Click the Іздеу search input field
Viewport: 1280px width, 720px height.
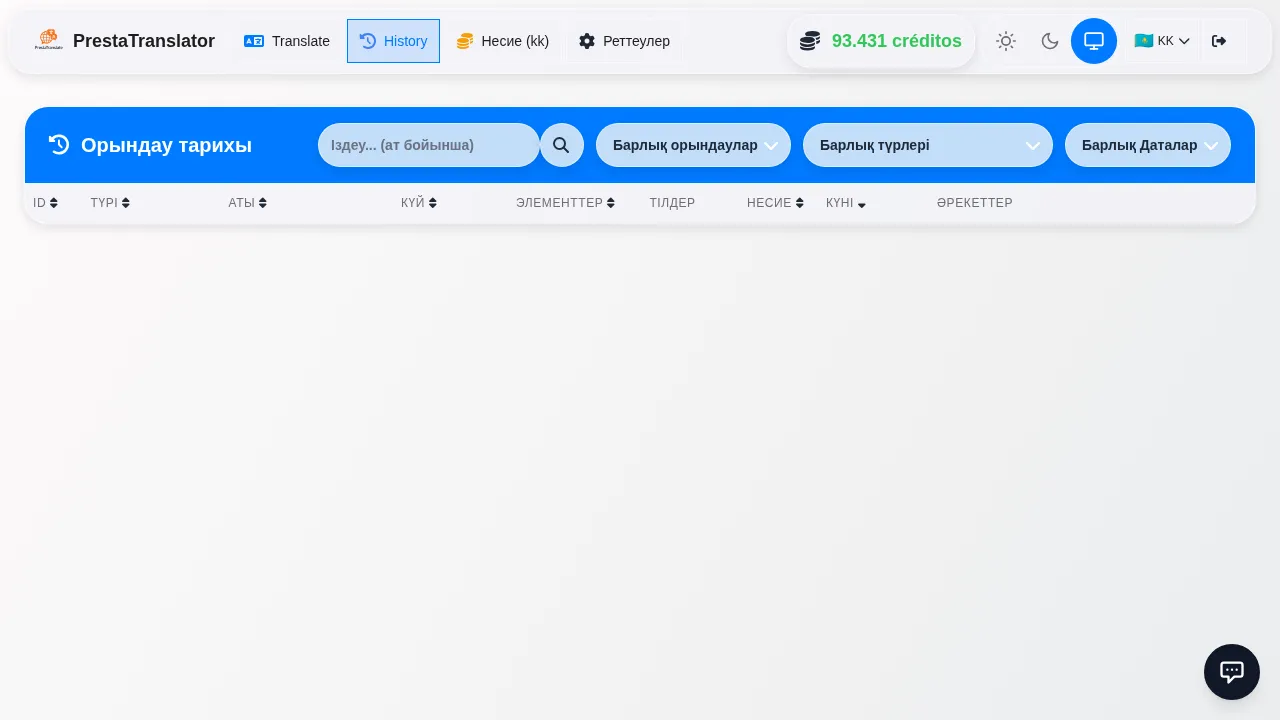click(x=428, y=145)
